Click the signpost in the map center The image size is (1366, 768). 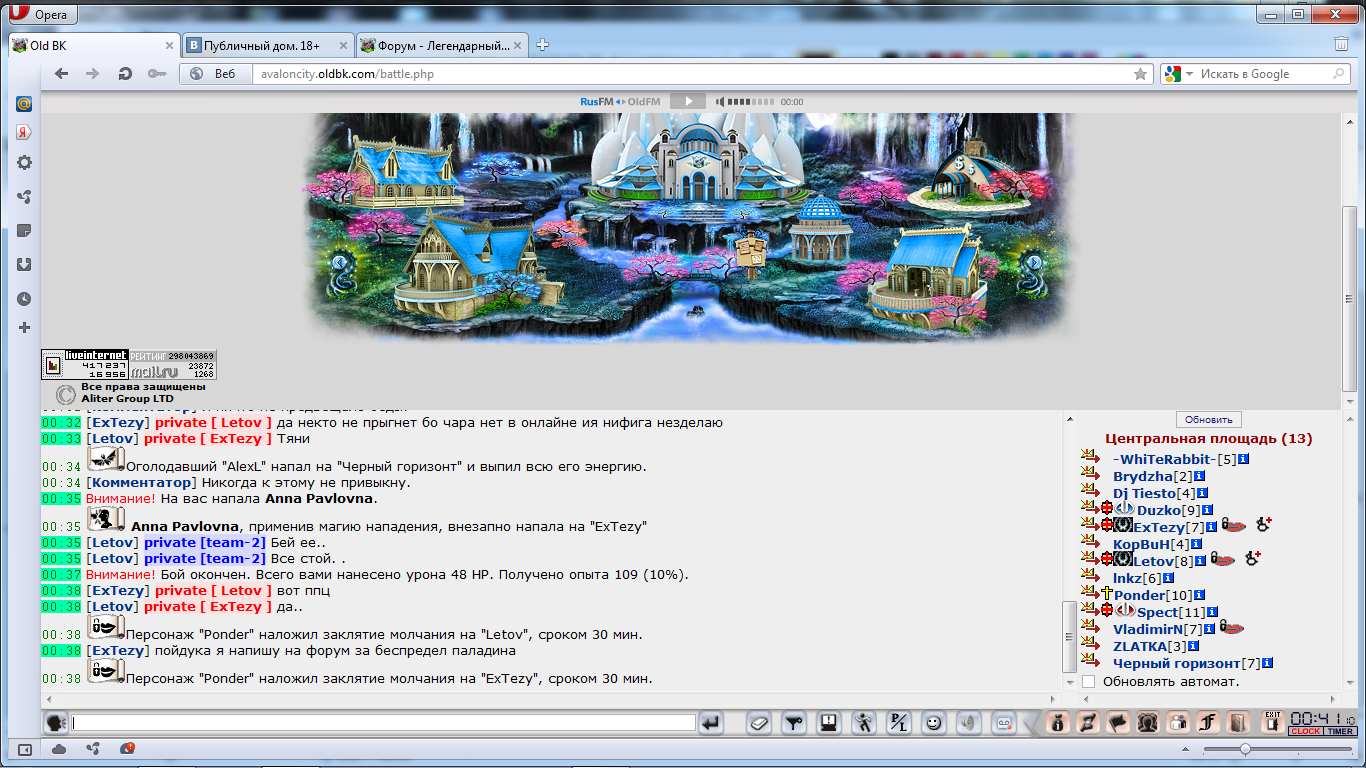pos(750,254)
